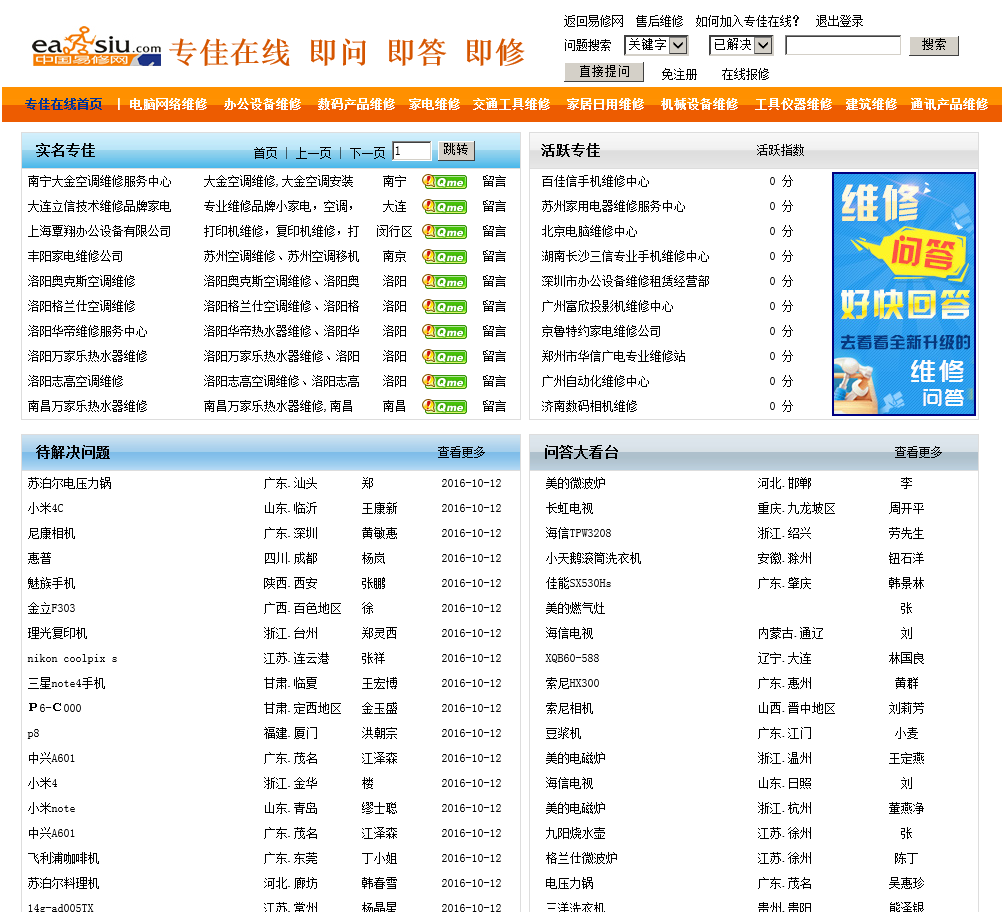Click Qme chat icon for 洛阳格兰仕空调维修
Screen dimensions: 1003x912
444,306
